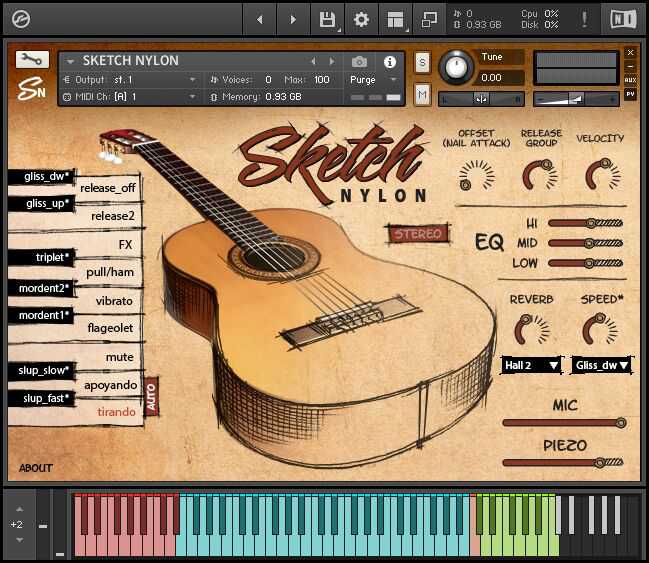Click the NI logo icon
This screenshot has width=649, height=563.
[x=623, y=19]
